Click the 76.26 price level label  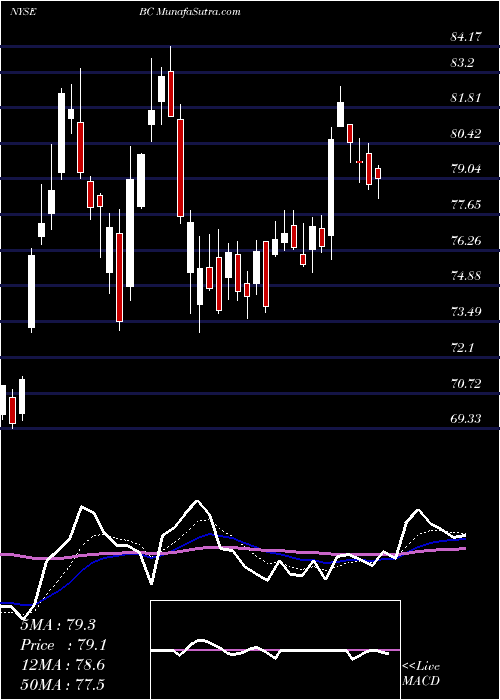[466, 241]
